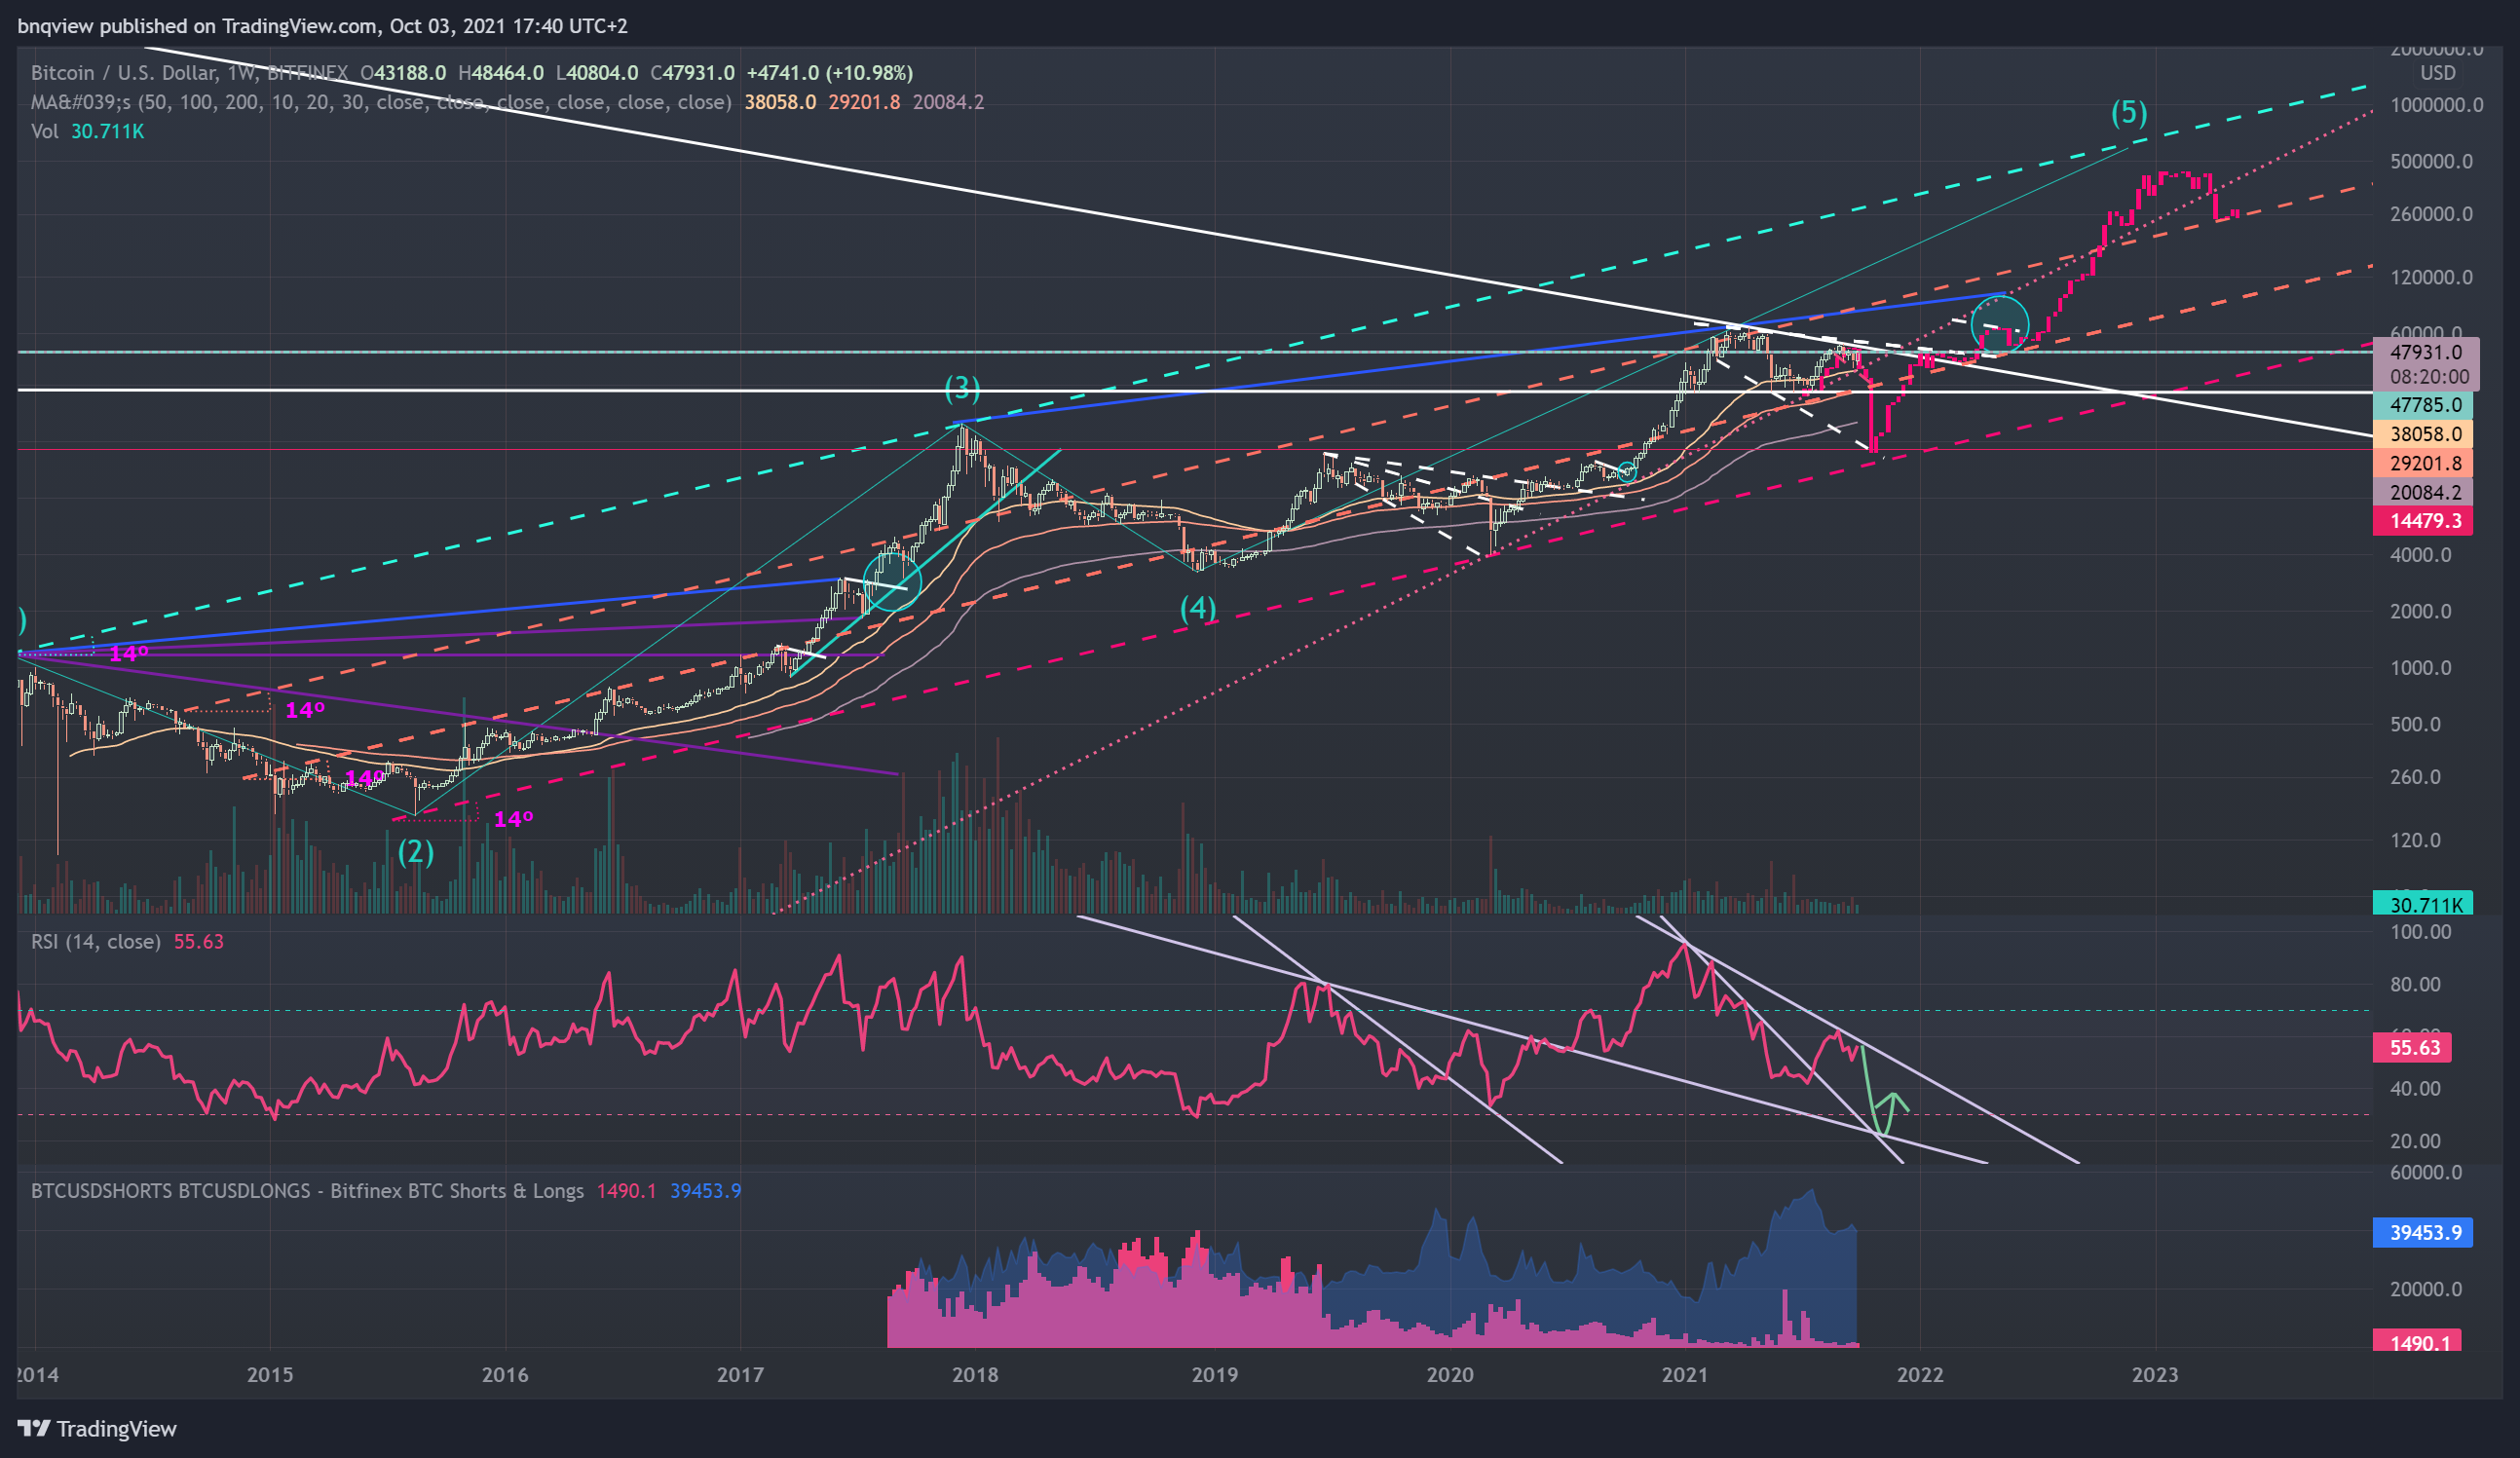The height and width of the screenshot is (1458, 2520).
Task: Select the Elliott wave (4) label
Action: tap(1198, 608)
